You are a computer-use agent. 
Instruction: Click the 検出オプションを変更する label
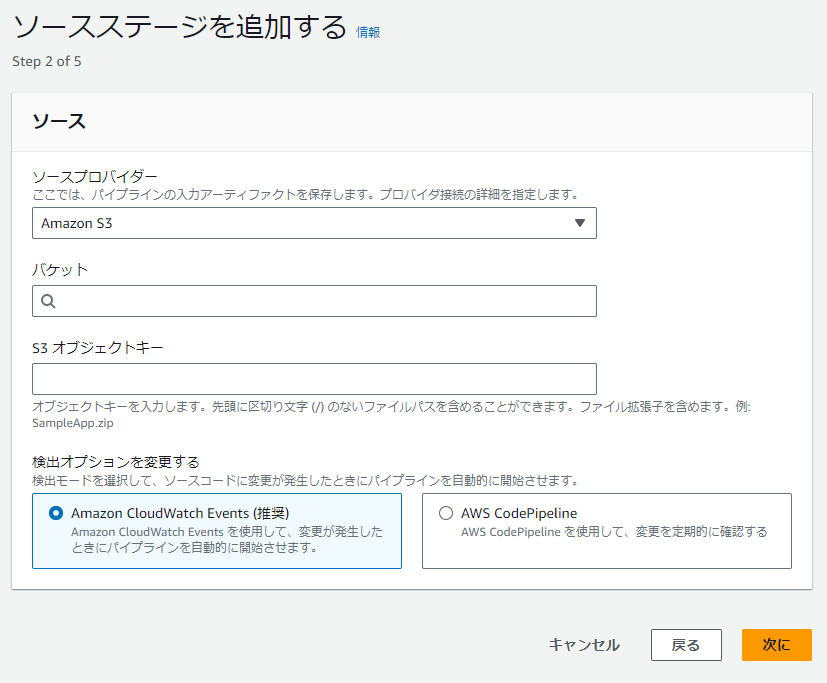coord(116,462)
